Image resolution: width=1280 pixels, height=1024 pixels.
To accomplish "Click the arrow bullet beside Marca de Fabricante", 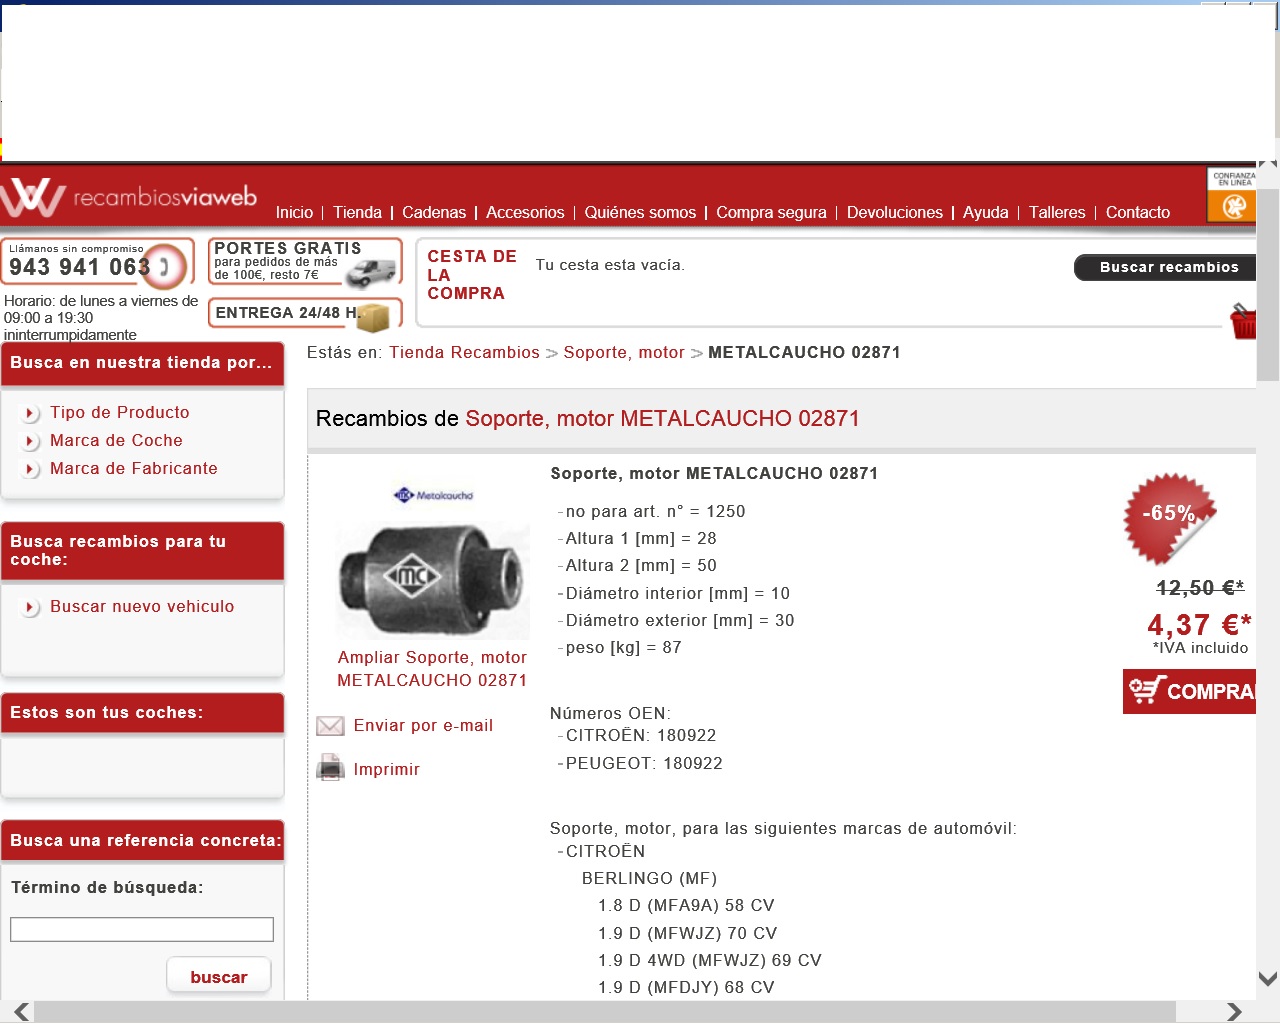I will (x=31, y=469).
